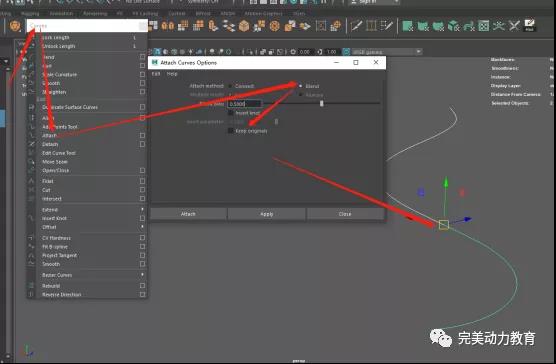Click the orange wheel-shaped shelf icon
556x364 pixels.
pyautogui.click(x=274, y=26)
